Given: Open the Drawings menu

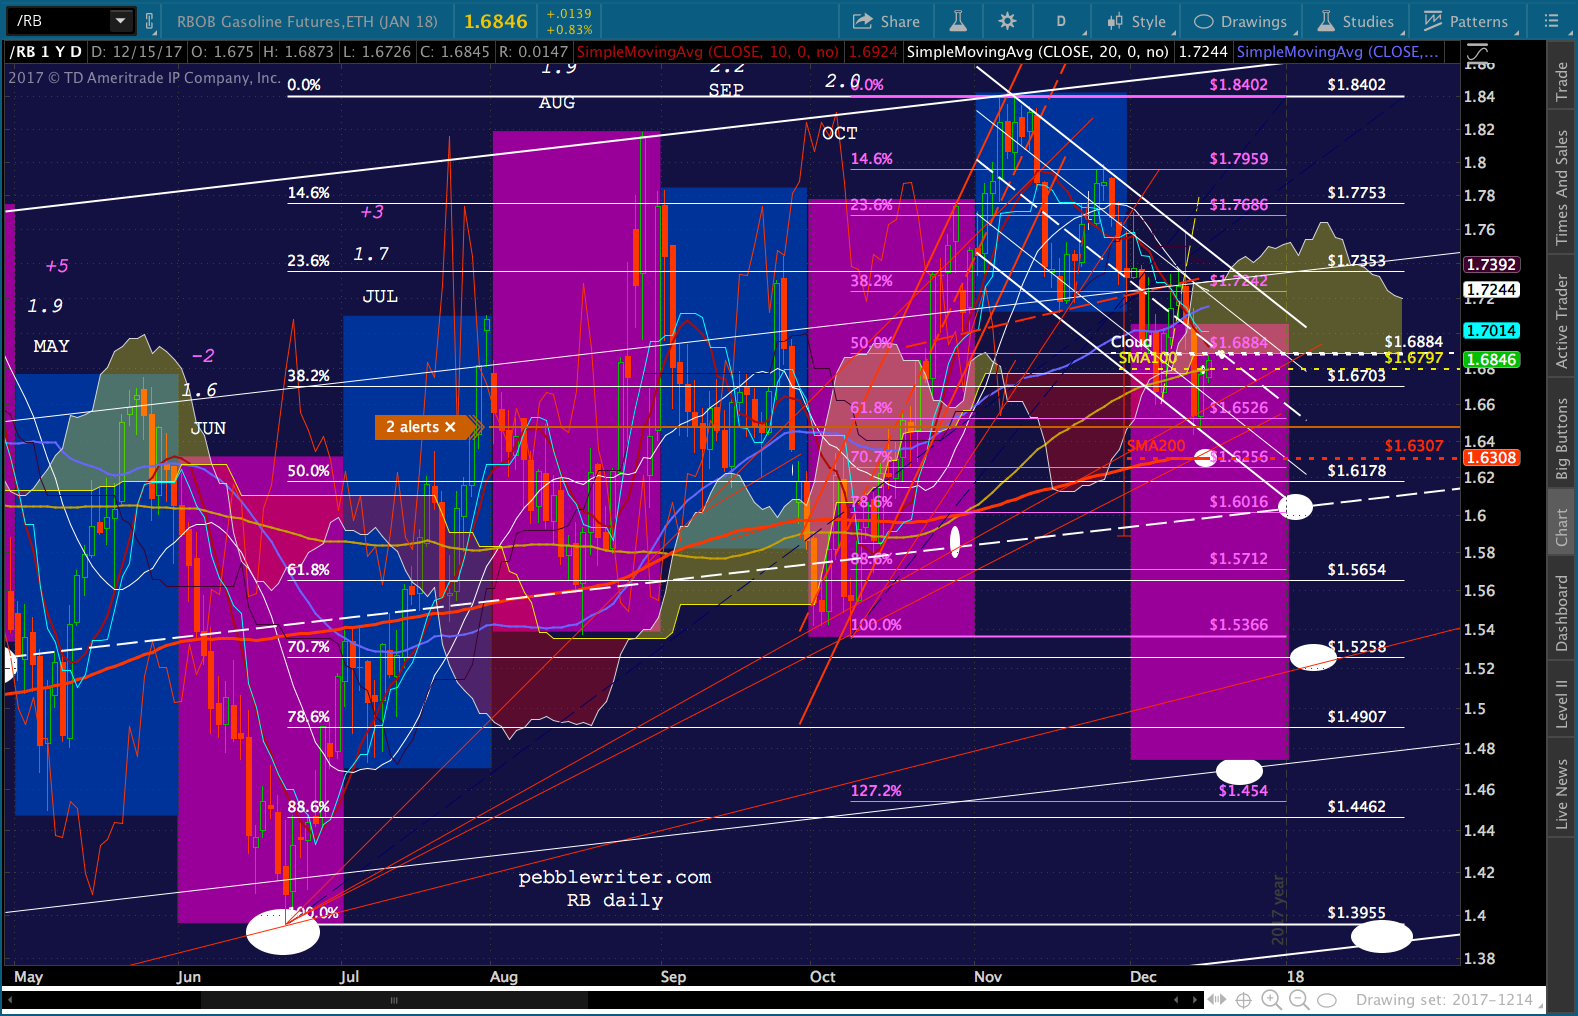Looking at the screenshot, I should (1241, 21).
